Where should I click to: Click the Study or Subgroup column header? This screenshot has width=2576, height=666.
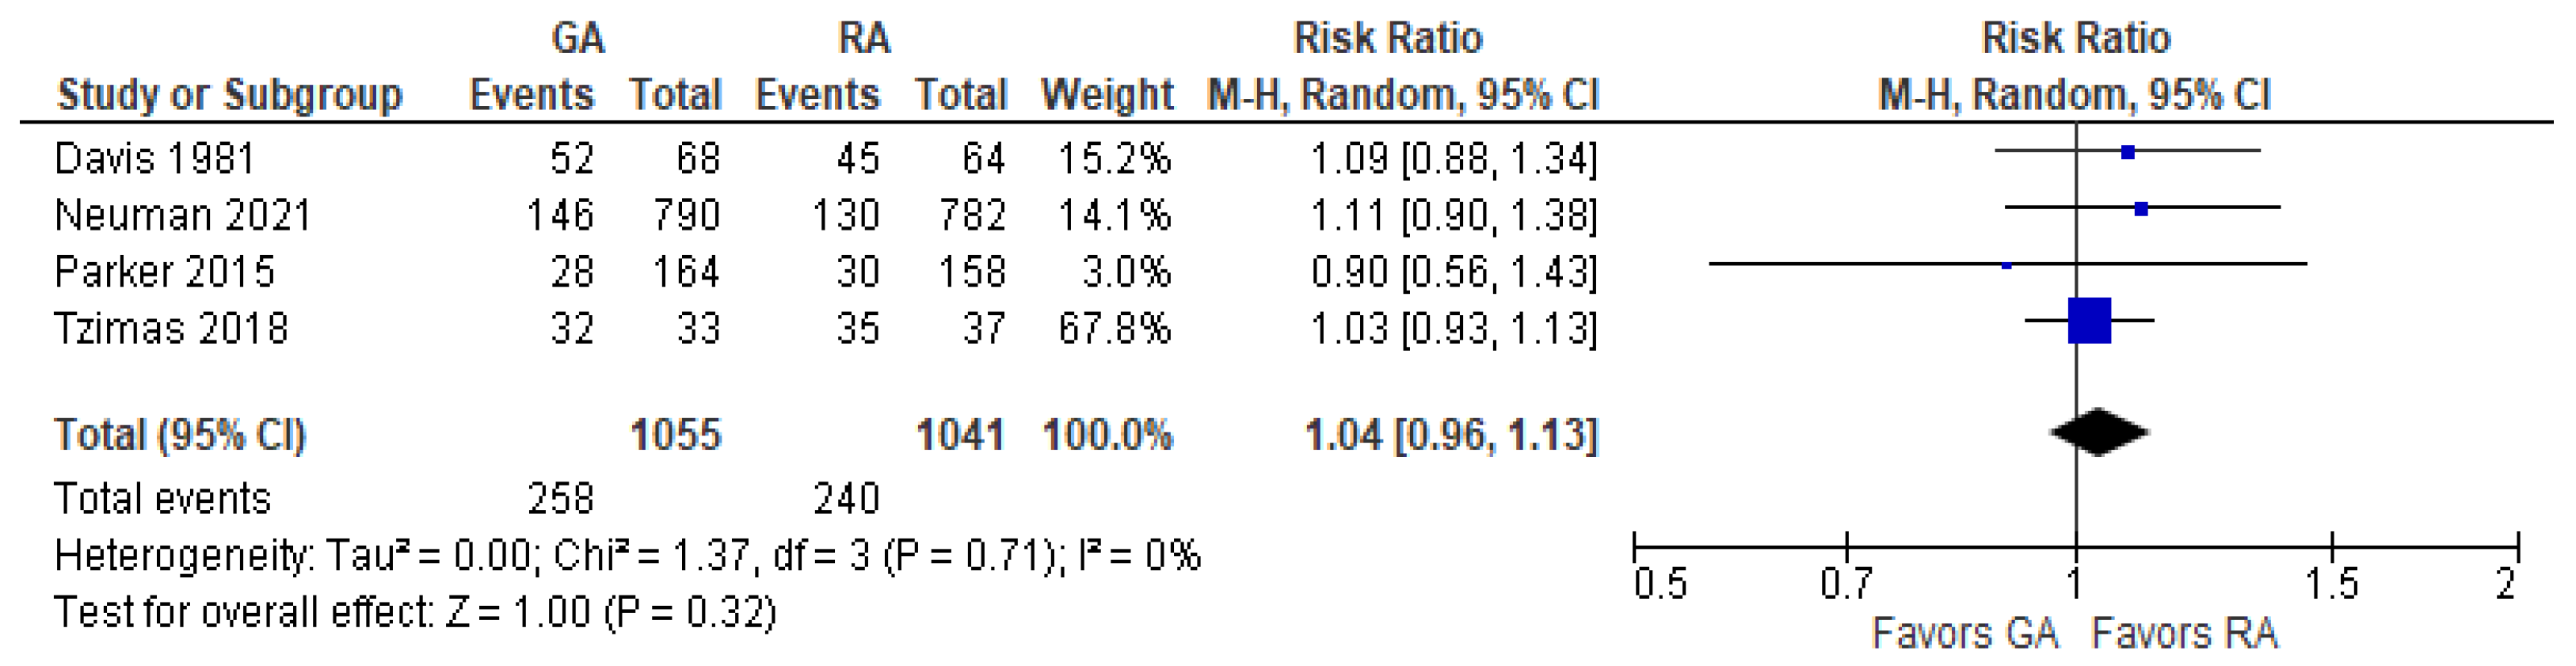point(230,95)
